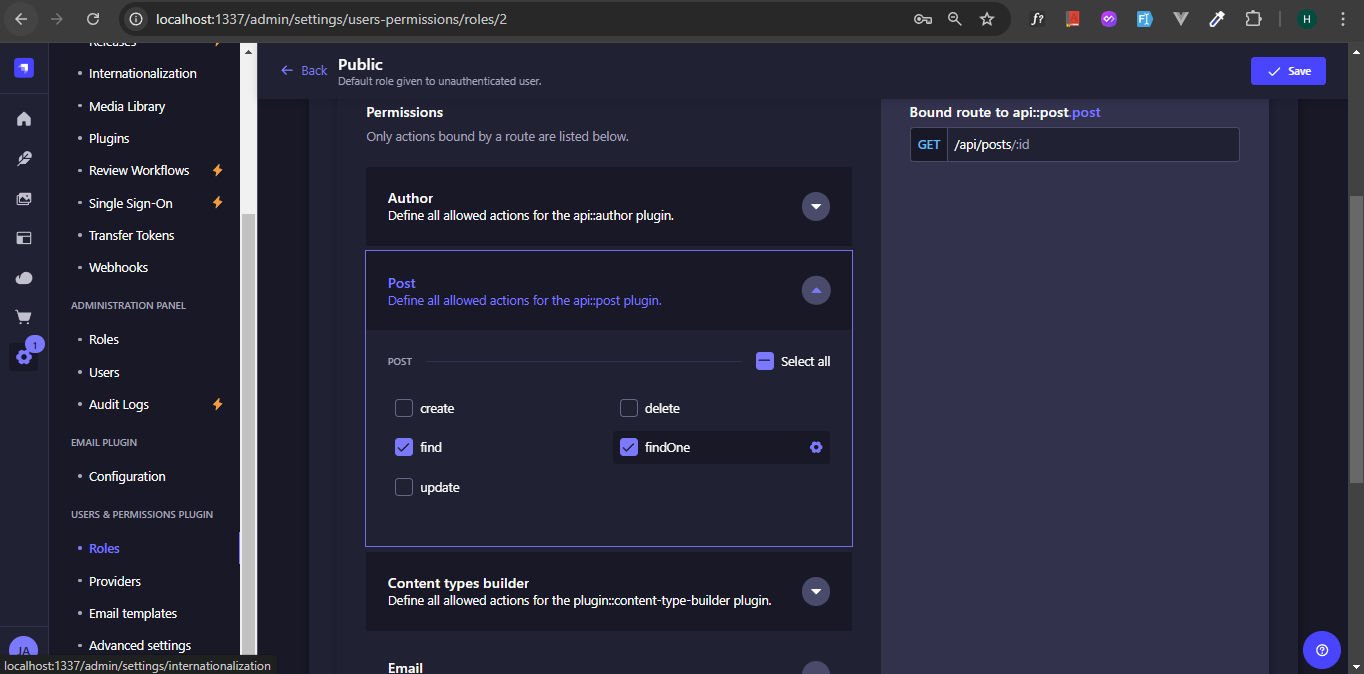
Task: Go to Email templates settings
Action: pos(133,613)
